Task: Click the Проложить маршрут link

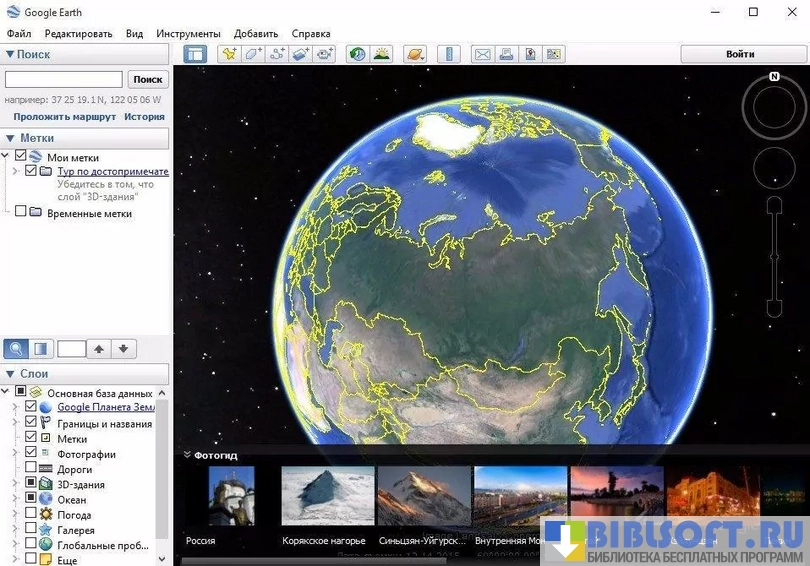Action: pyautogui.click(x=65, y=117)
